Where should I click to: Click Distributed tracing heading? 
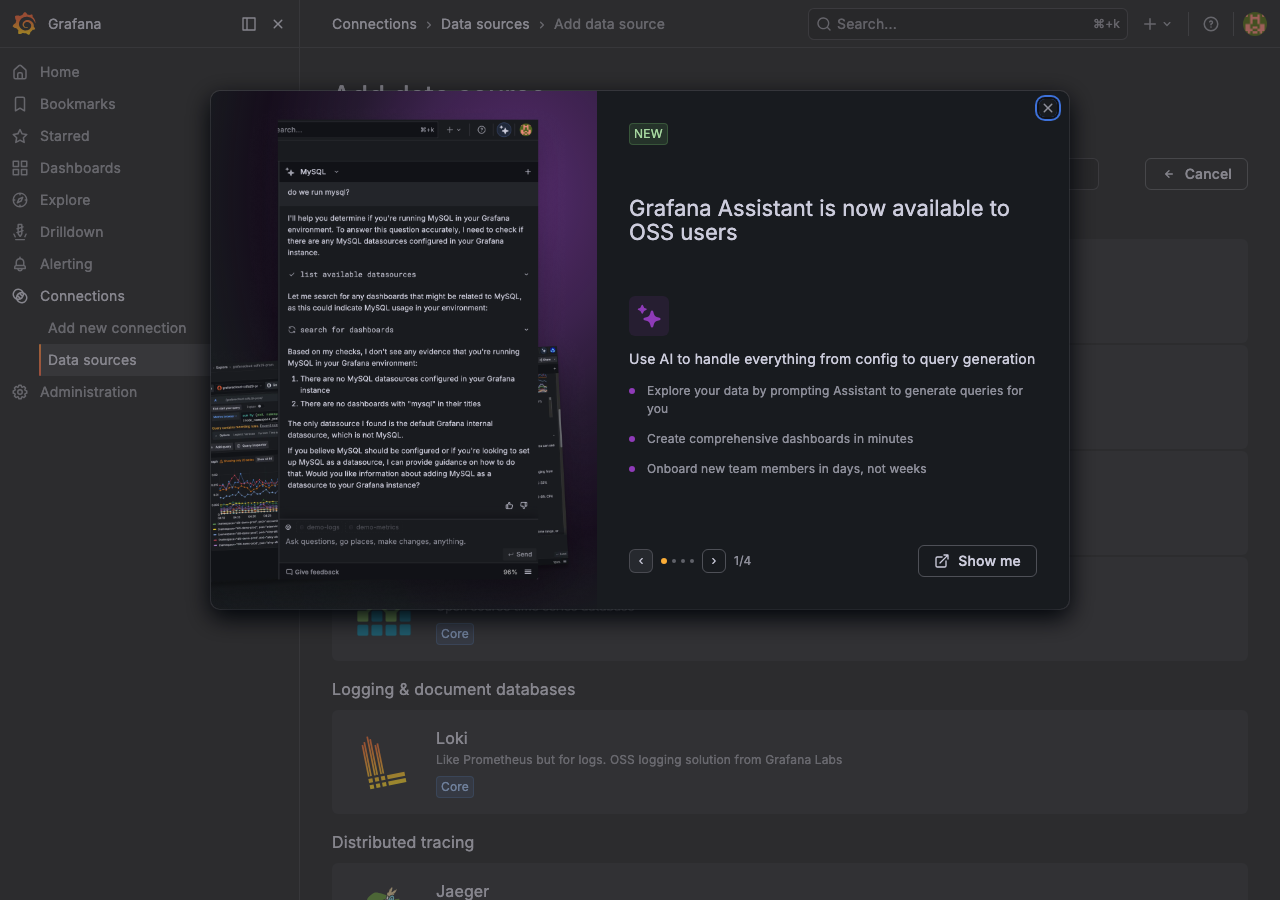403,842
